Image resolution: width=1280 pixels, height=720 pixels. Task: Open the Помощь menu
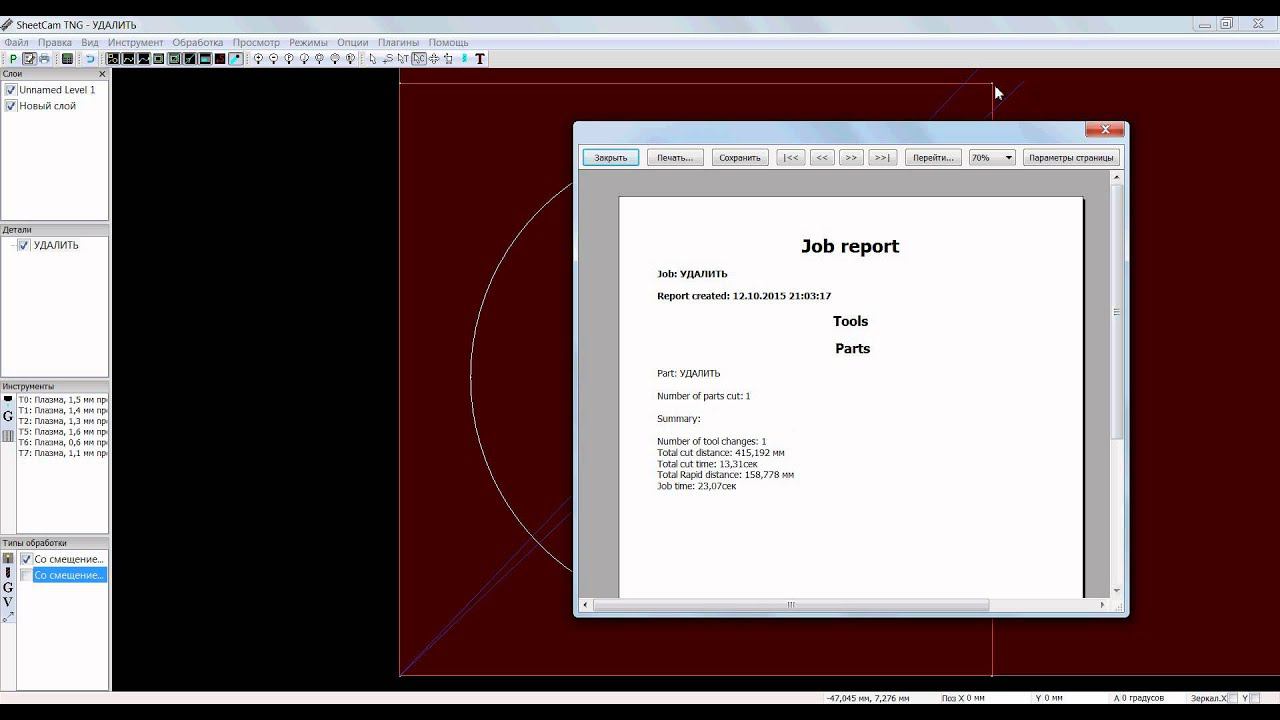[449, 43]
